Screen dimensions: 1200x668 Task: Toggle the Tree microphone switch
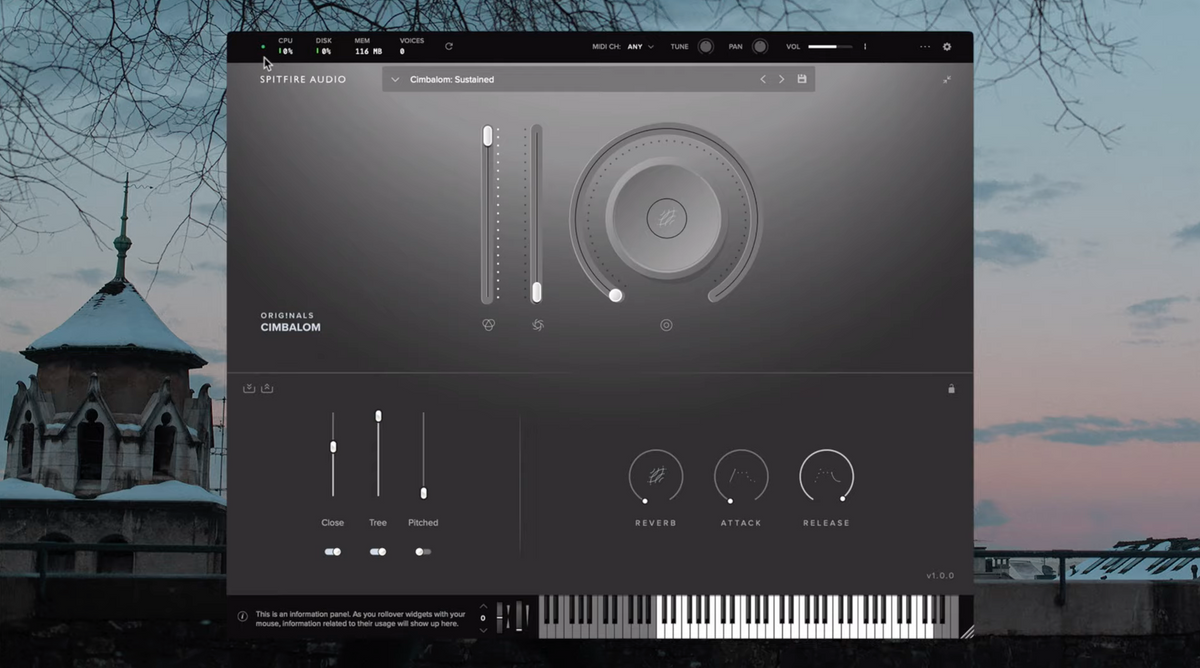(378, 551)
